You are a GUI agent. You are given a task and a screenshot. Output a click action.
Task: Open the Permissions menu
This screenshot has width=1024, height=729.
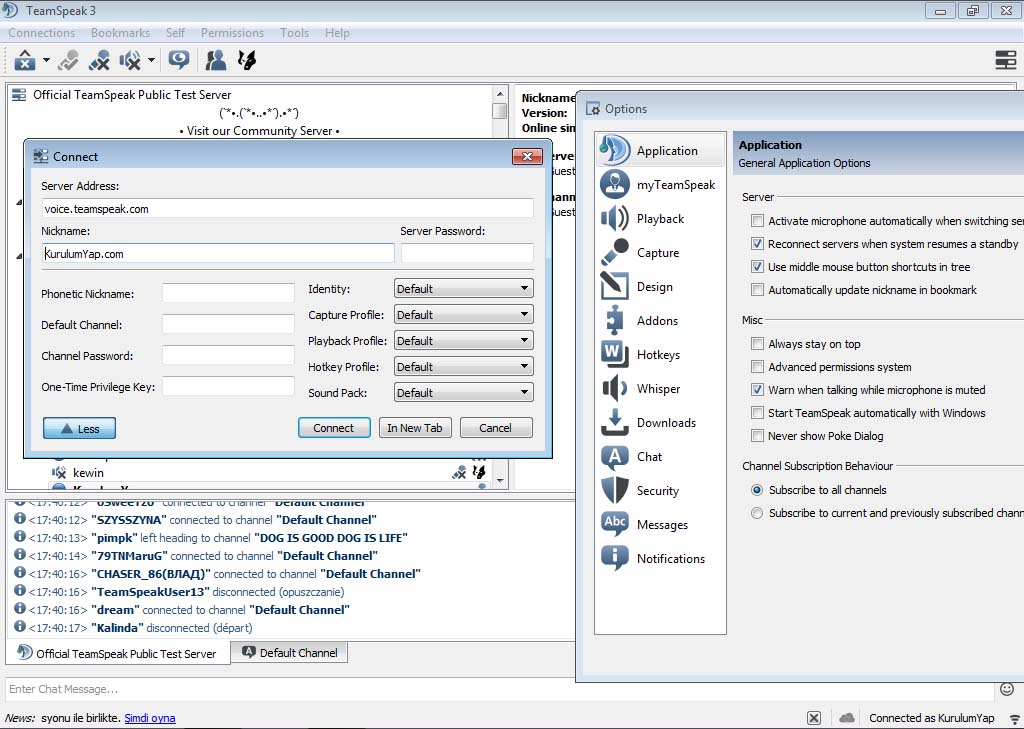(x=232, y=33)
